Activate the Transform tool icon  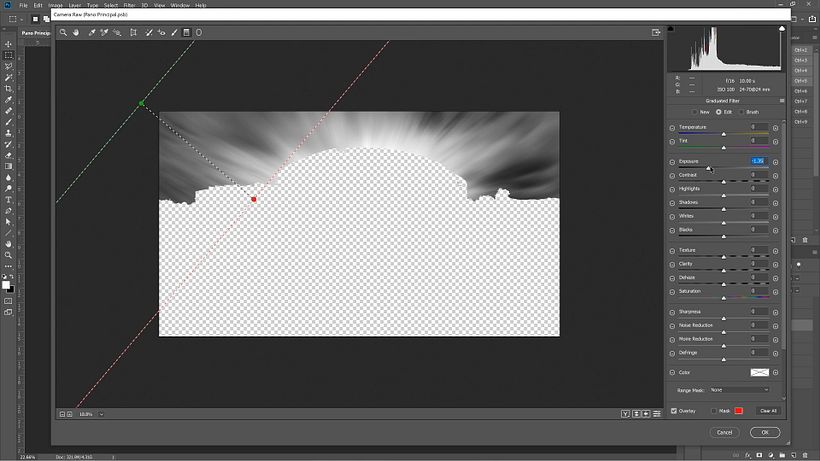[x=133, y=32]
